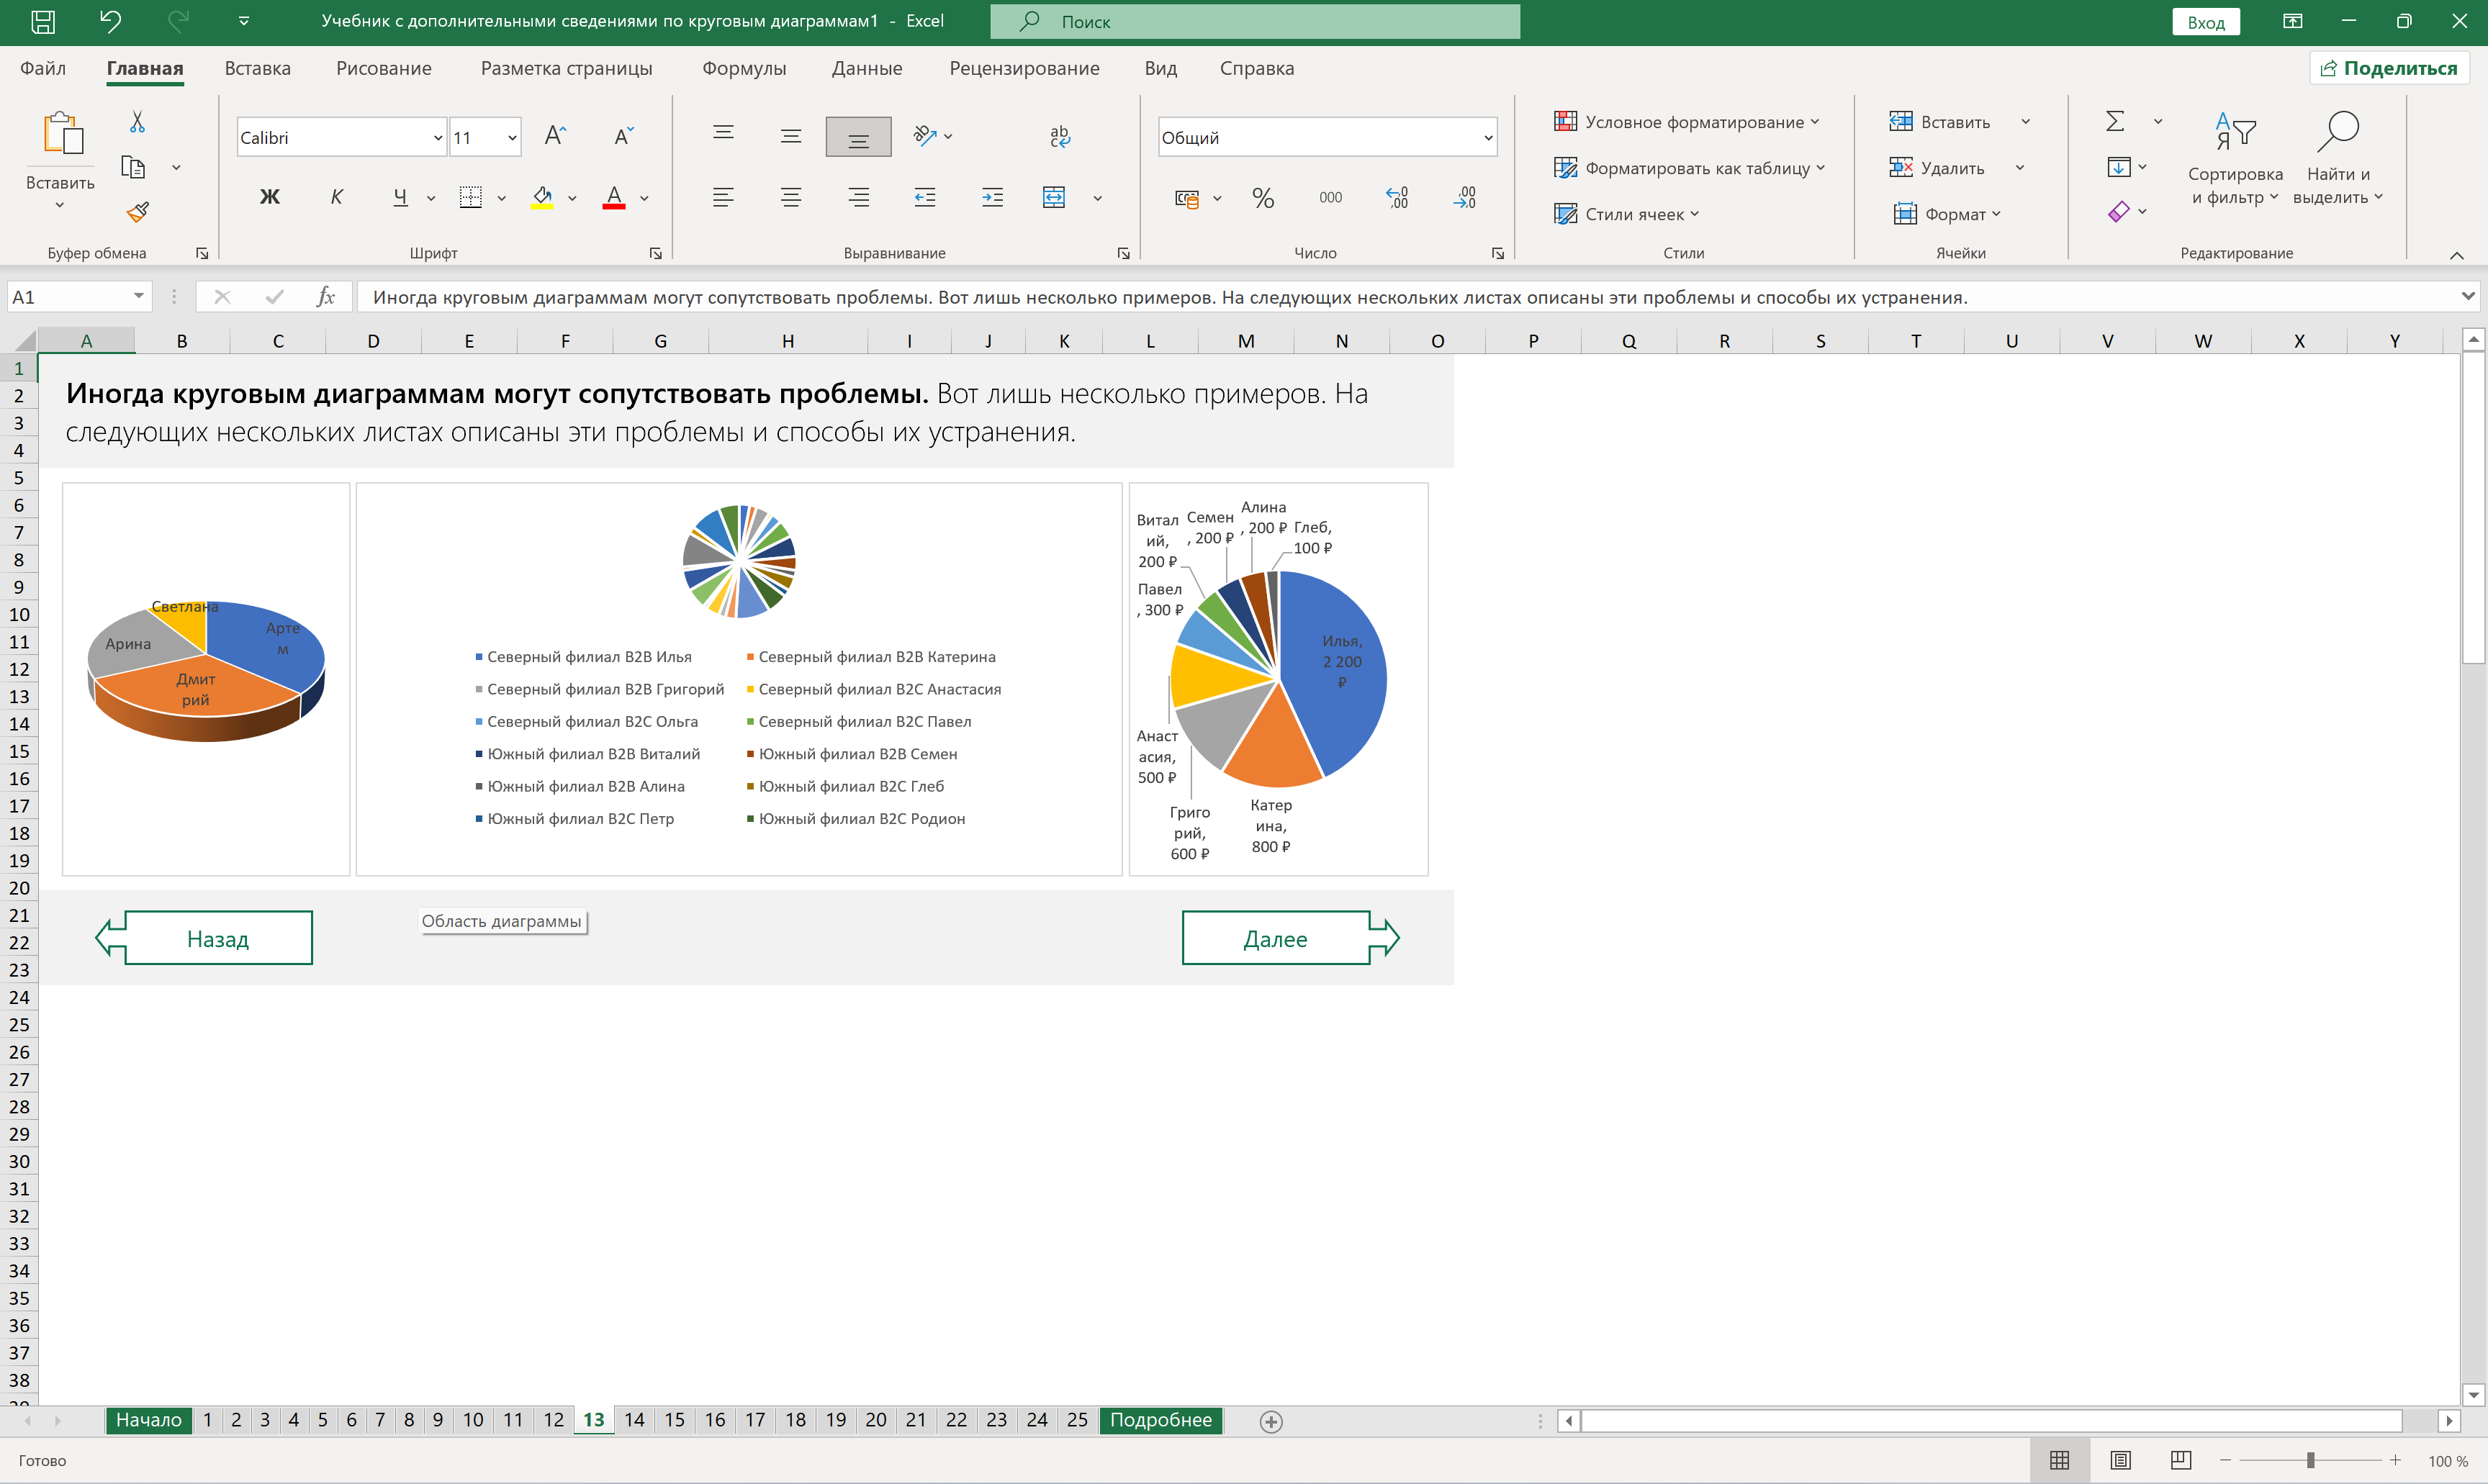Toggle Align Right horizontal alignment
Image resolution: width=2488 pixels, height=1484 pixels.
(x=858, y=197)
